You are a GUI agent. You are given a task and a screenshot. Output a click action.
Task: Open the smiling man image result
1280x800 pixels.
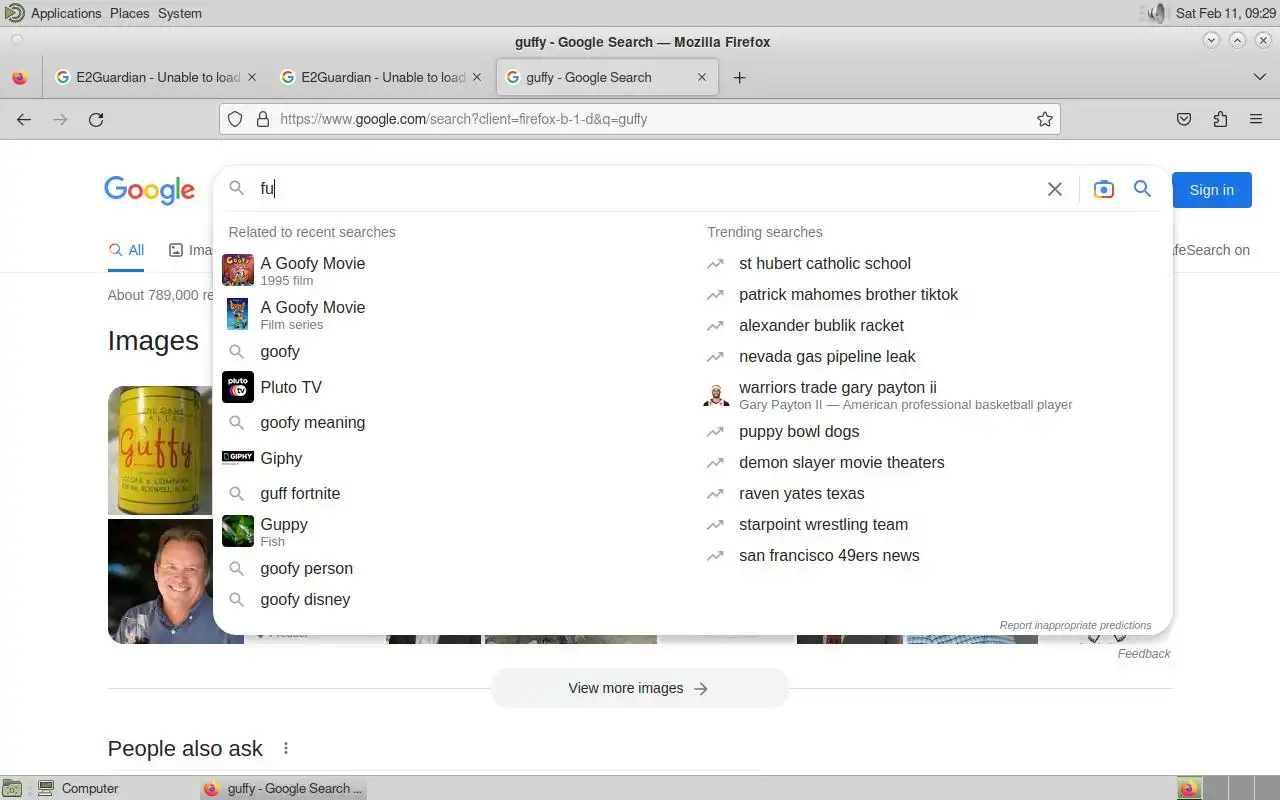[x=160, y=581]
